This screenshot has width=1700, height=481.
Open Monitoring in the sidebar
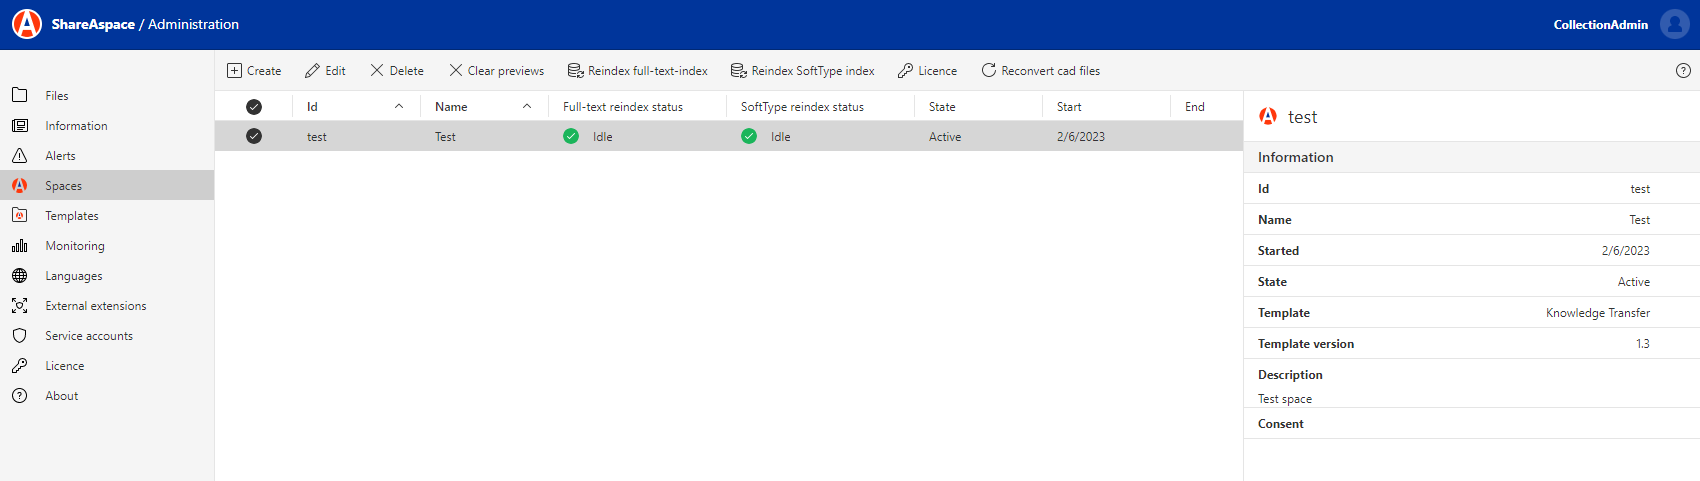[74, 246]
